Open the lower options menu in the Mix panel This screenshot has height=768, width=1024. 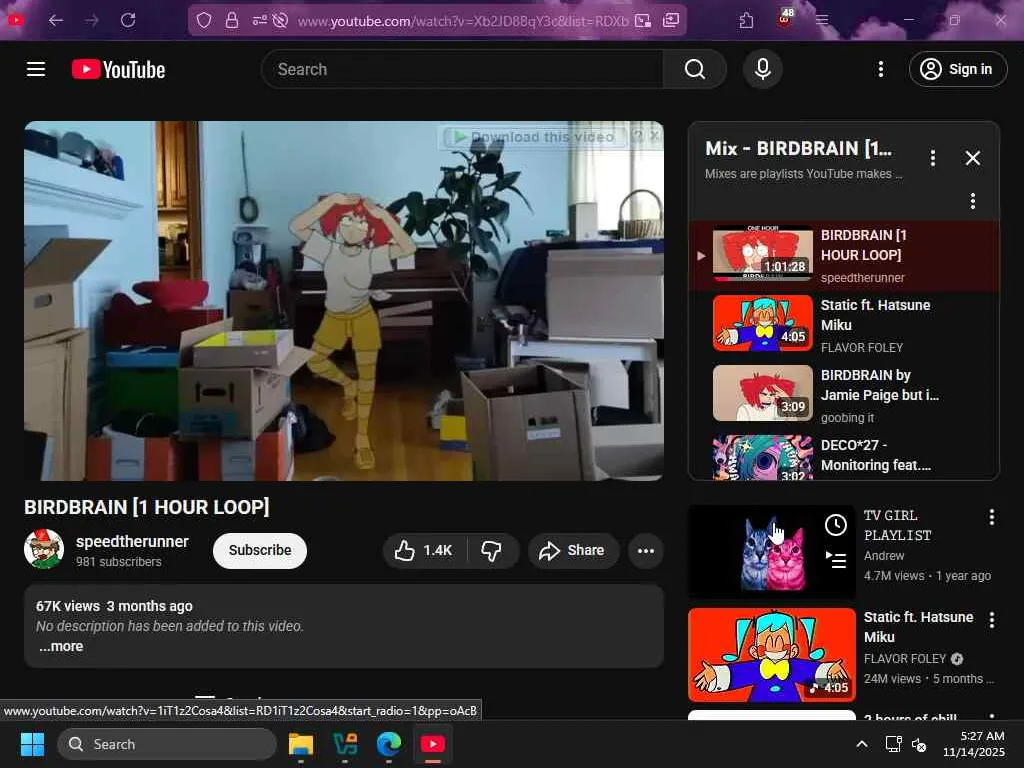point(972,200)
